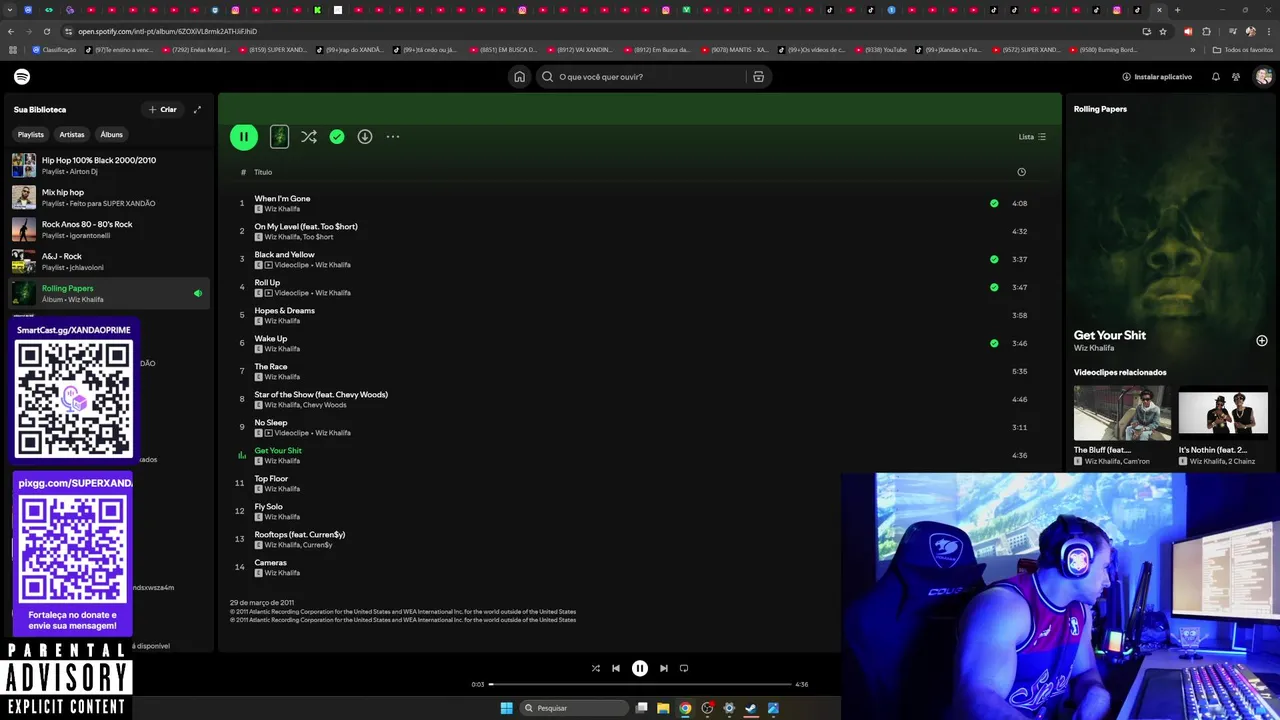
Task: Skip to the next track
Action: (664, 668)
